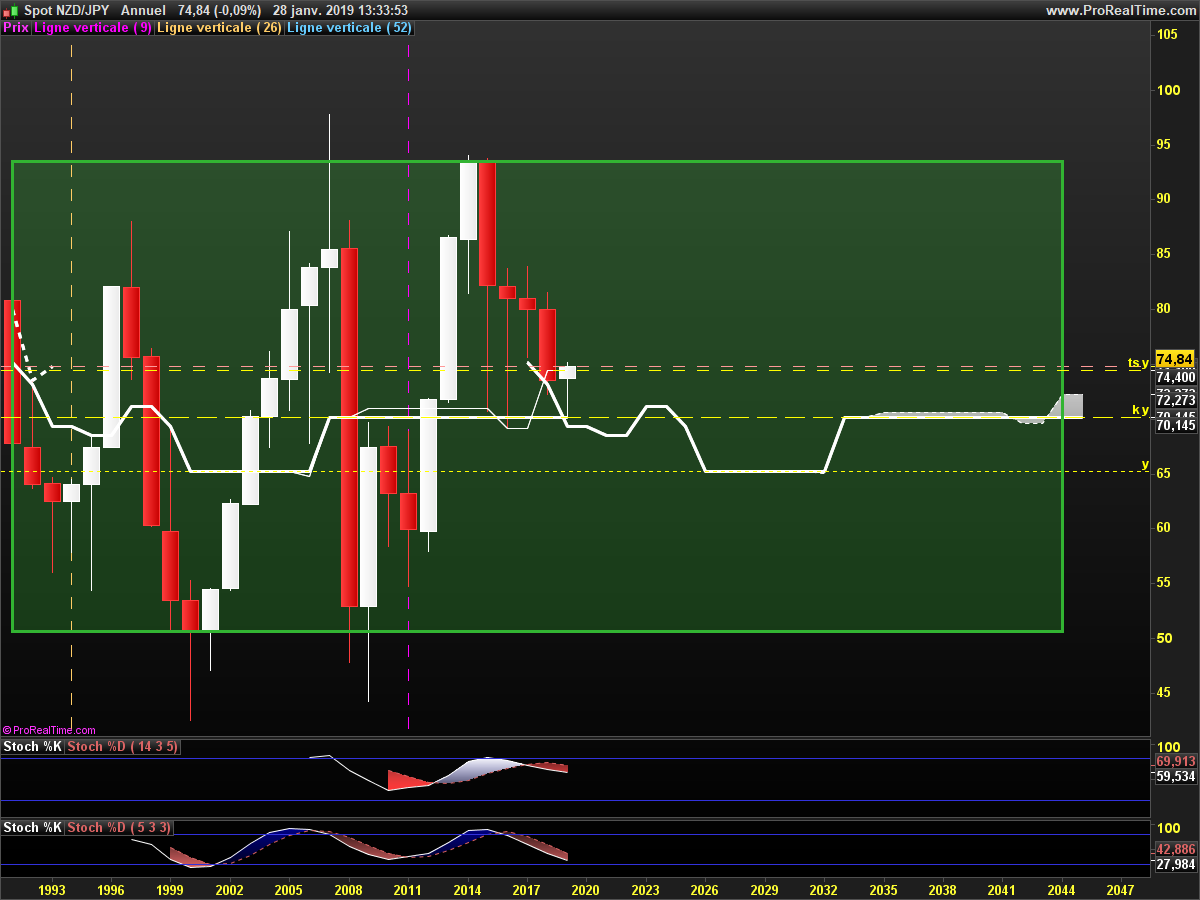Click the 69,913 stochastic value tag
This screenshot has width=1200, height=900.
[x=1175, y=761]
